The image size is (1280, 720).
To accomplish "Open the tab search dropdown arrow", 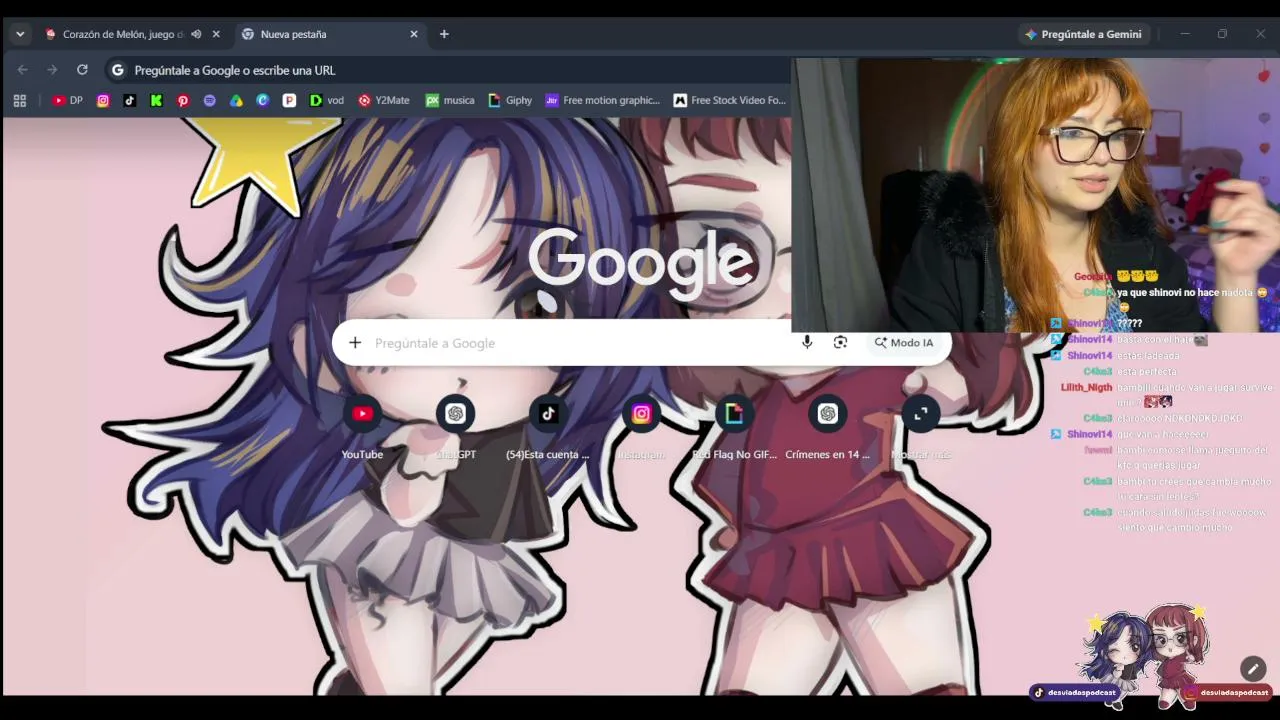I will pos(20,34).
